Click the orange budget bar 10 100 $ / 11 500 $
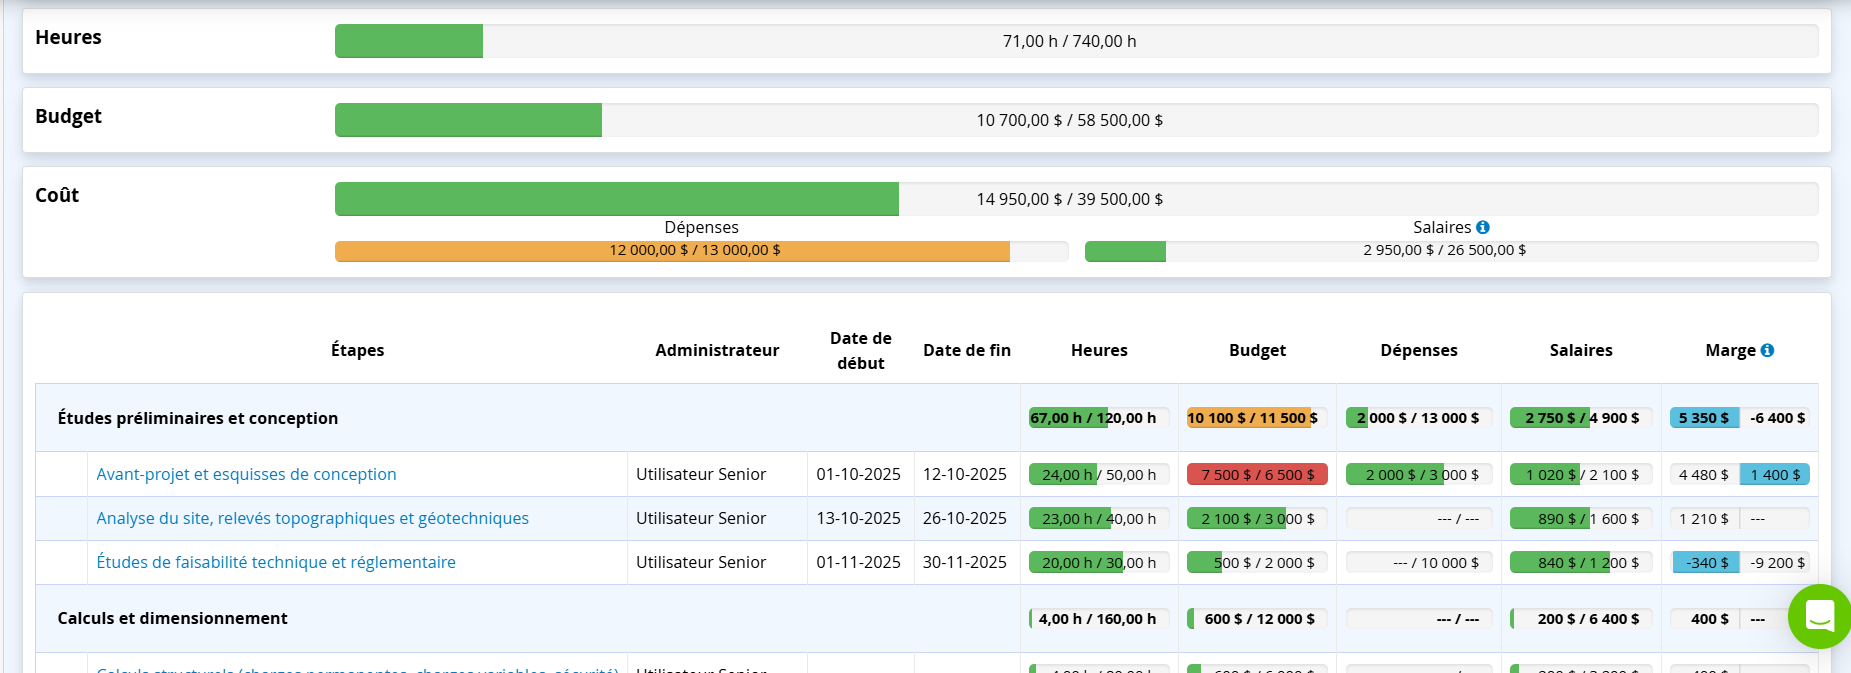 click(1257, 418)
